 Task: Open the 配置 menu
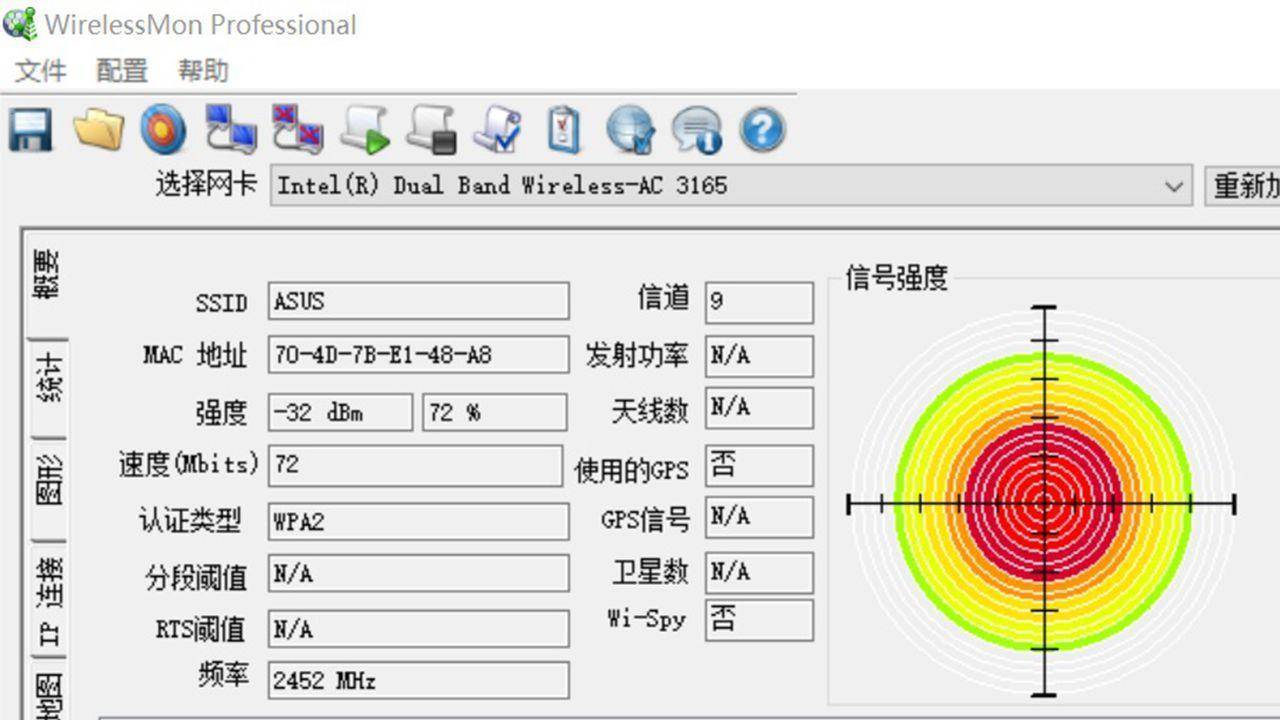click(120, 71)
